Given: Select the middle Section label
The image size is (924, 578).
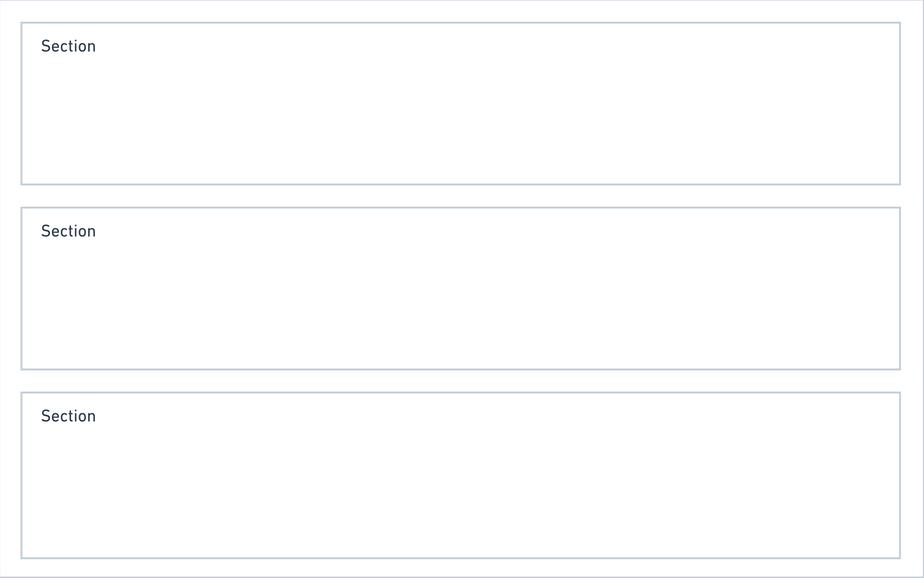Looking at the screenshot, I should tap(68, 231).
